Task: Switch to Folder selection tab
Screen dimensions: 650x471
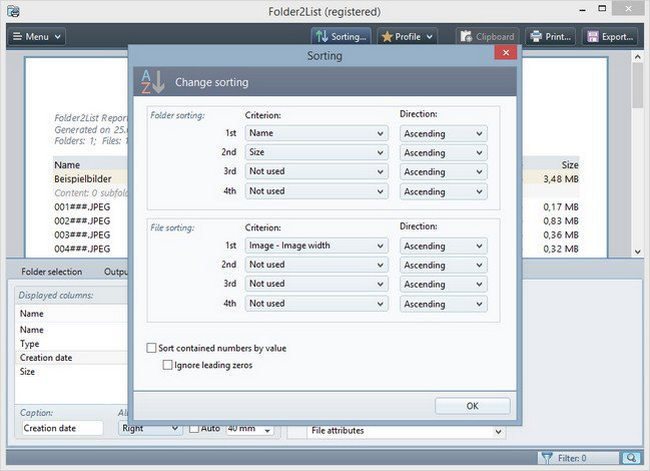Action: (52, 272)
